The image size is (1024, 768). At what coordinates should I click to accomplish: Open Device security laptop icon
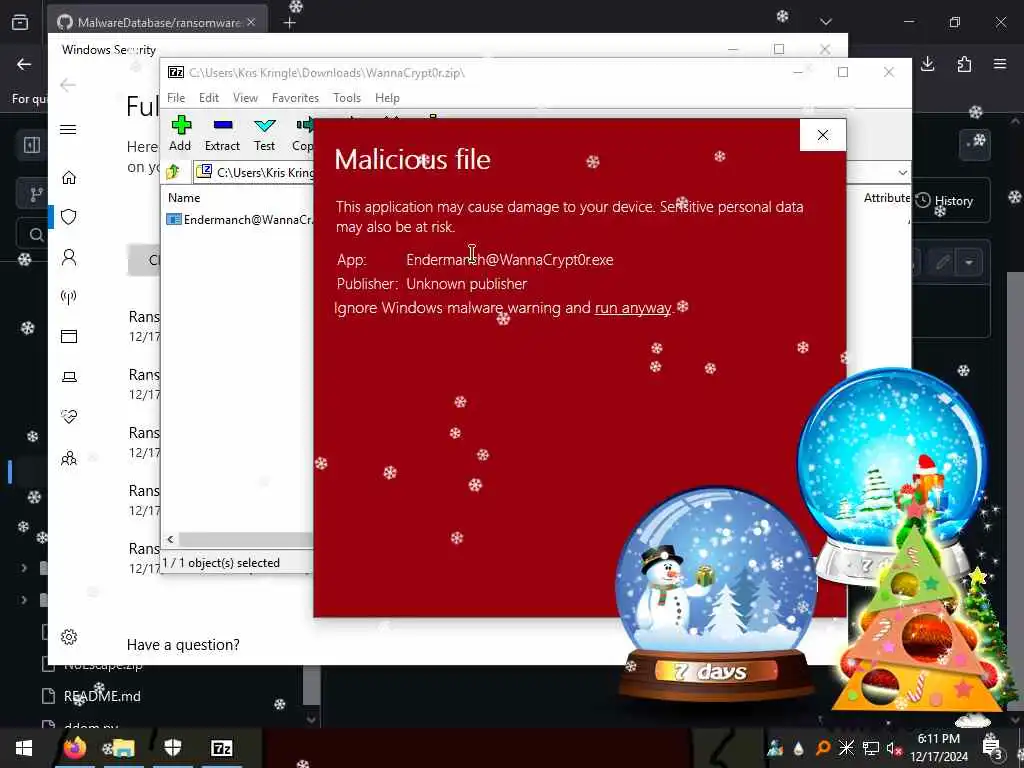click(x=69, y=377)
